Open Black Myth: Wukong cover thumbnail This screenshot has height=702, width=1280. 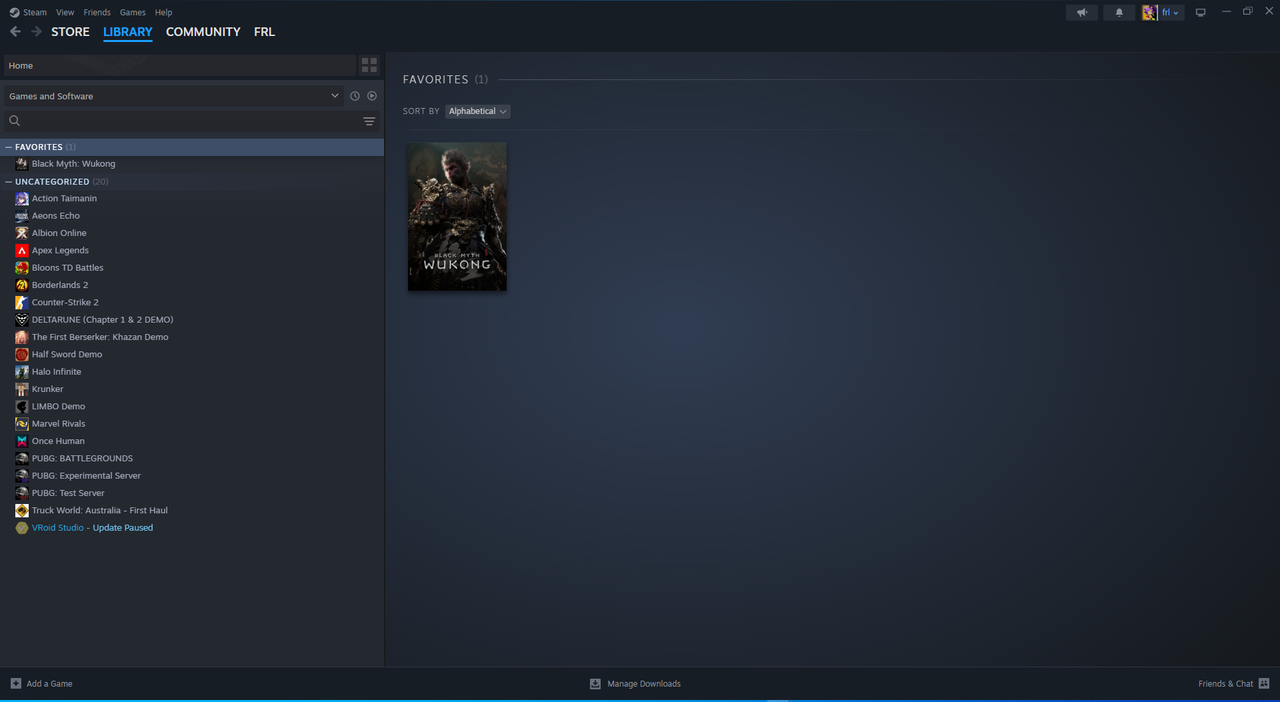coord(457,217)
